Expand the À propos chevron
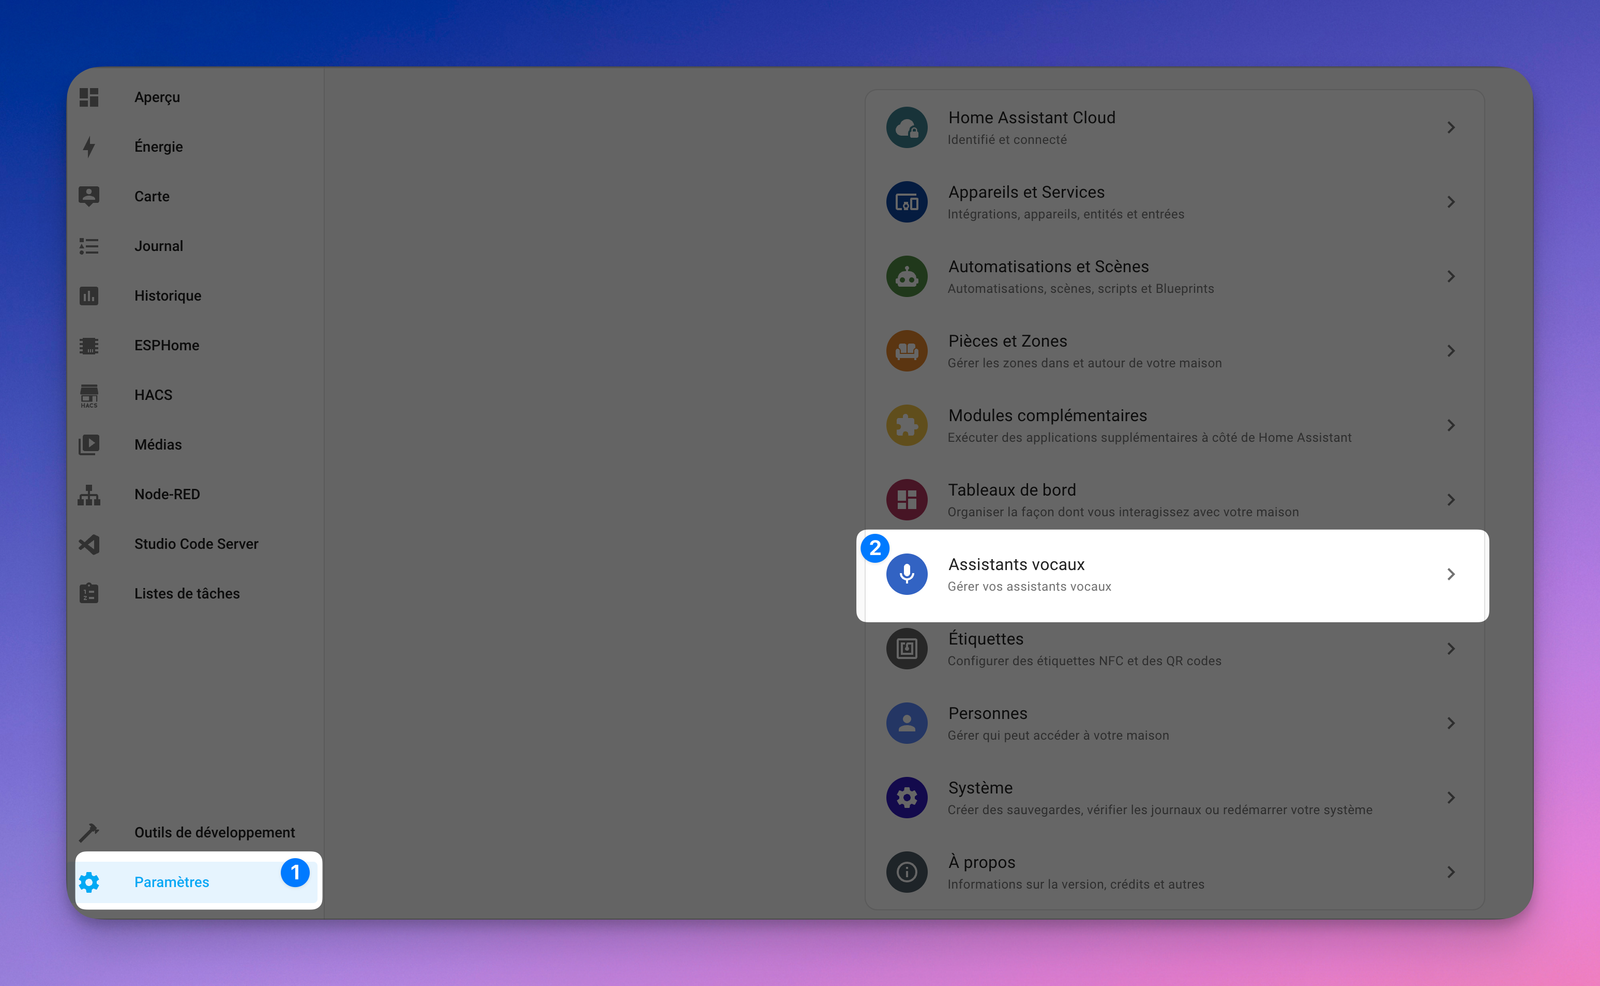Screen dimensions: 1600x986 (1451, 871)
